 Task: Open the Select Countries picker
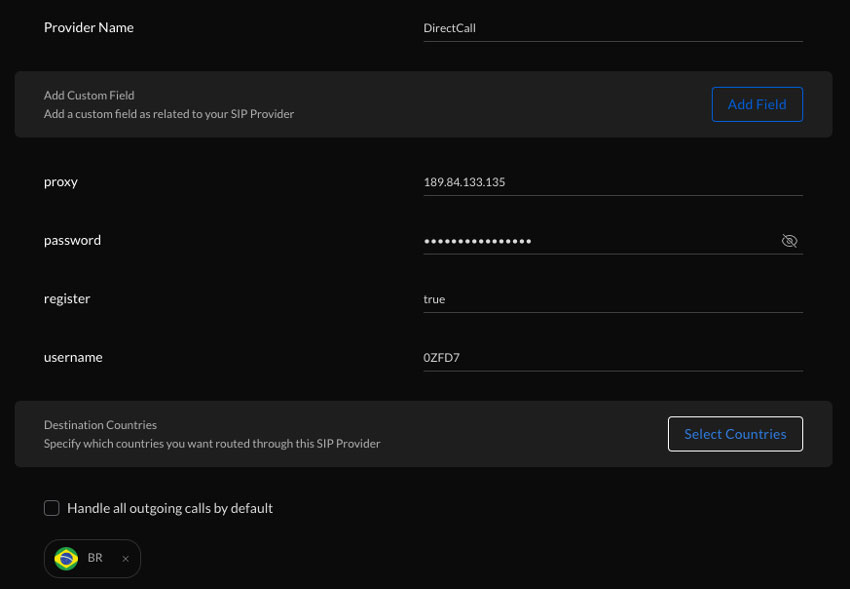(735, 434)
